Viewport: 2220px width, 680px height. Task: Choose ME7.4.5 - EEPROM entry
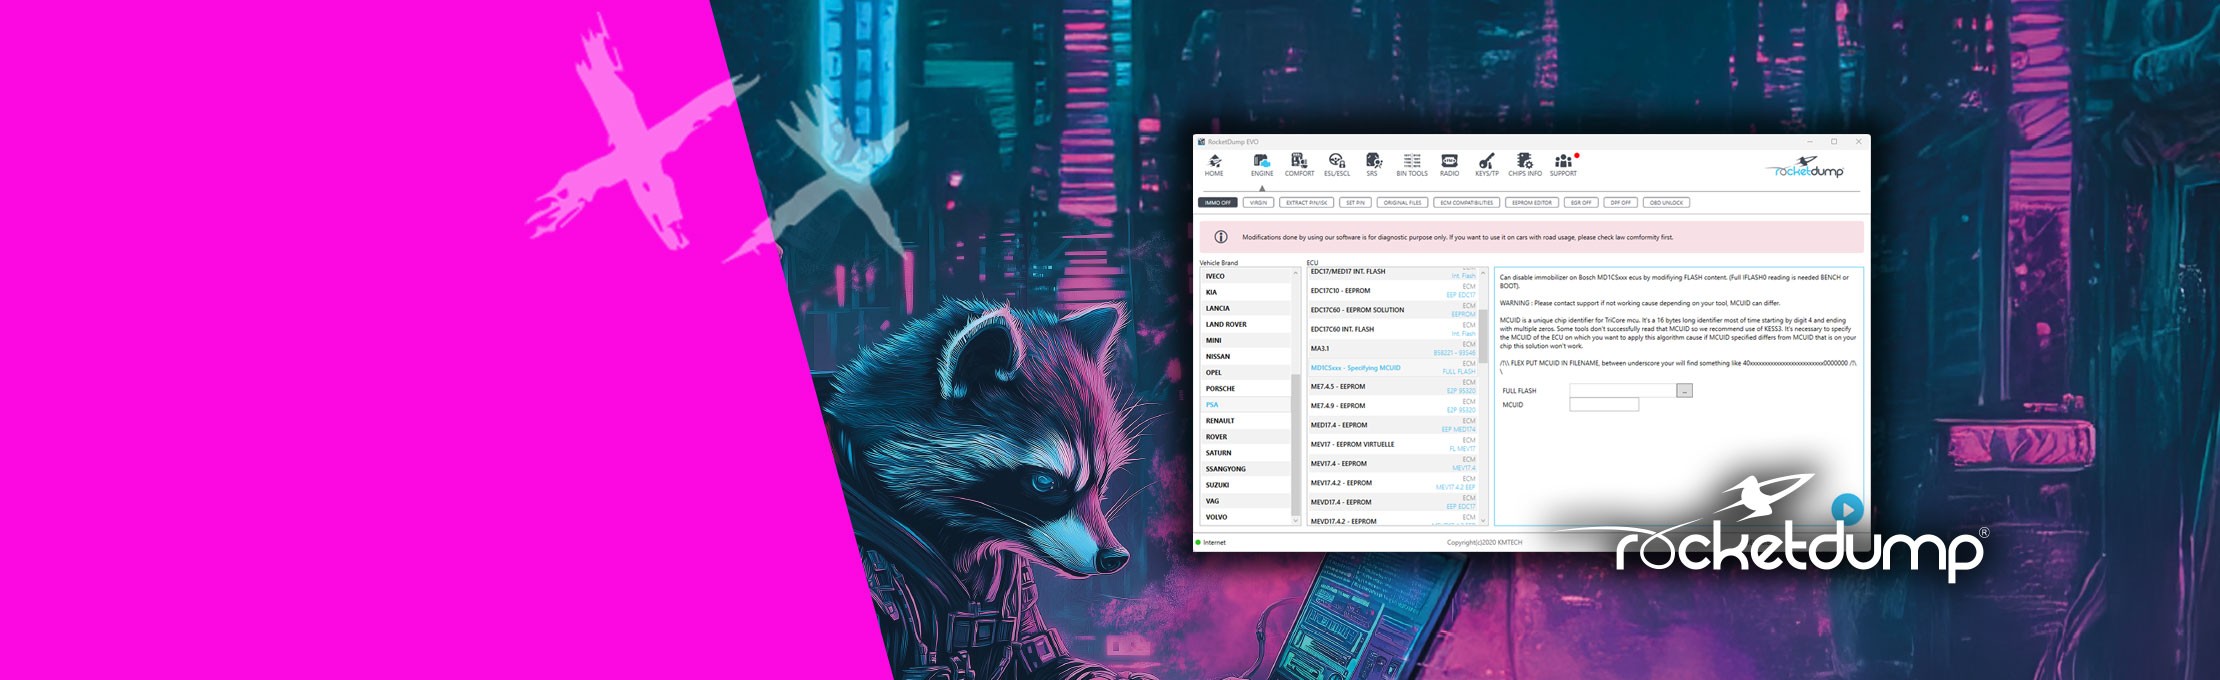1393,387
